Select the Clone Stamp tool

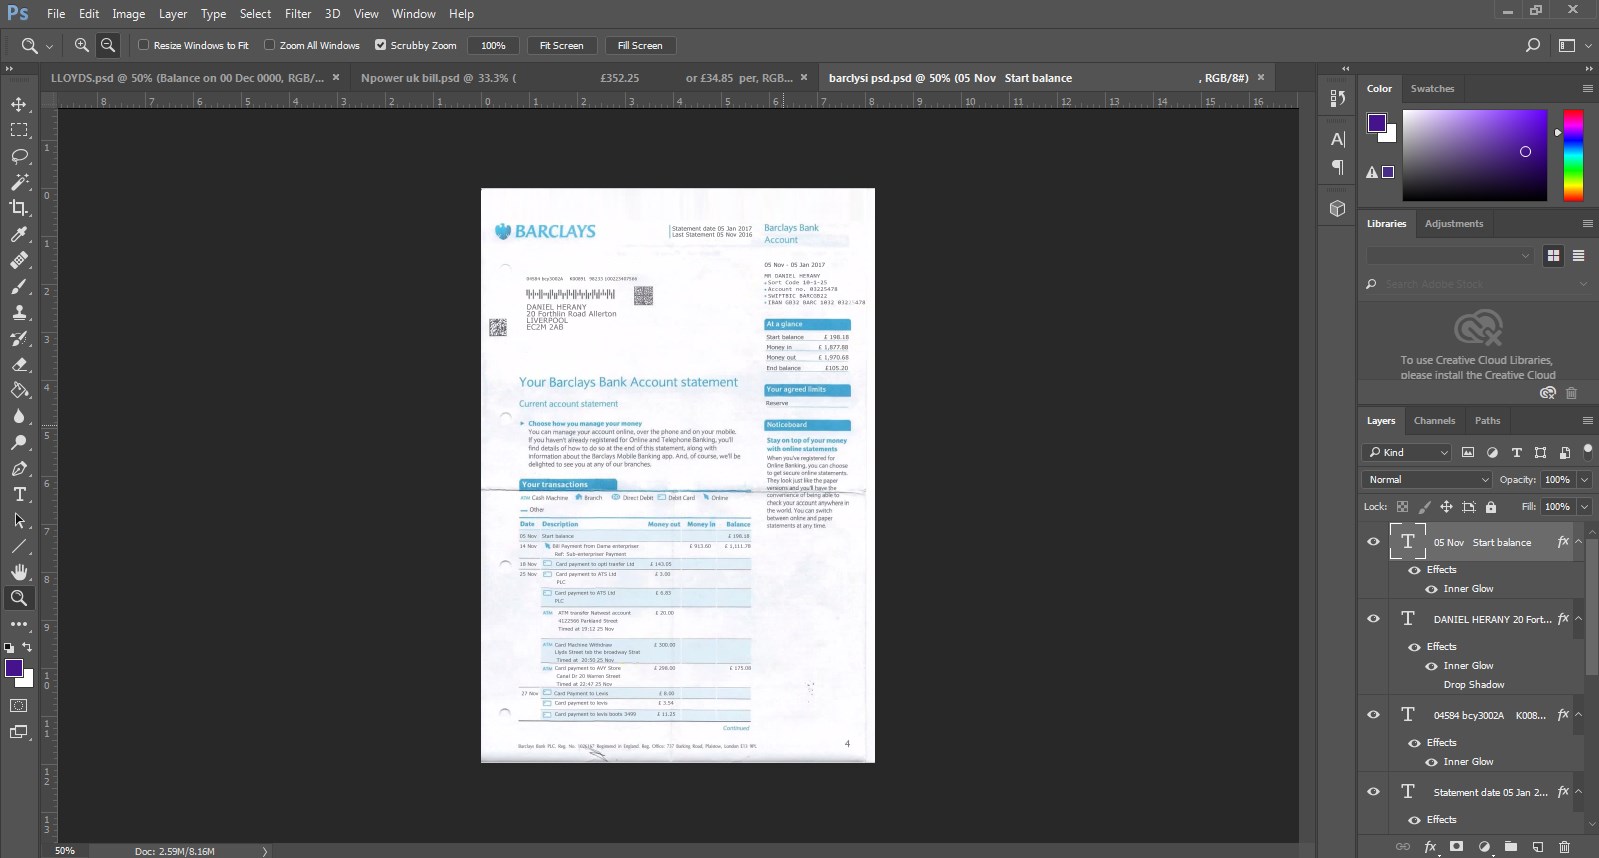coord(19,312)
